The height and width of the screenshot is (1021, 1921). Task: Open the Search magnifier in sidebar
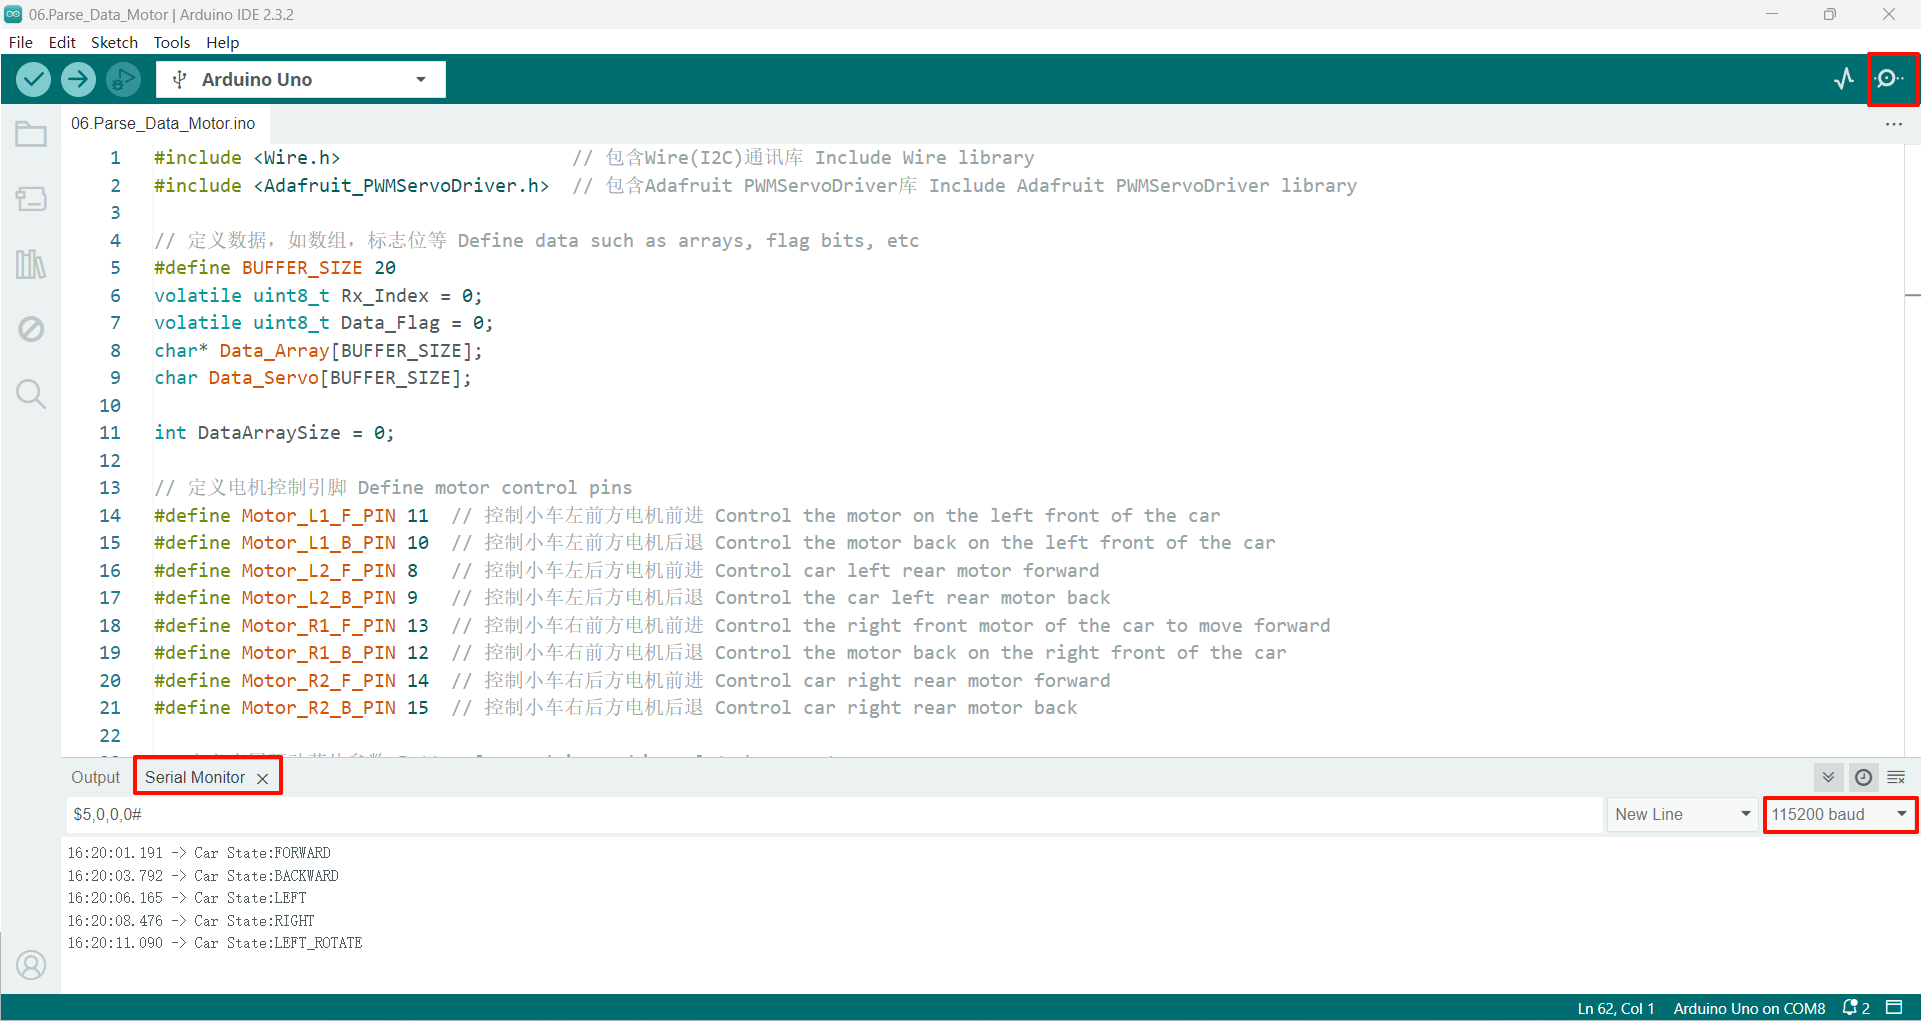click(31, 394)
